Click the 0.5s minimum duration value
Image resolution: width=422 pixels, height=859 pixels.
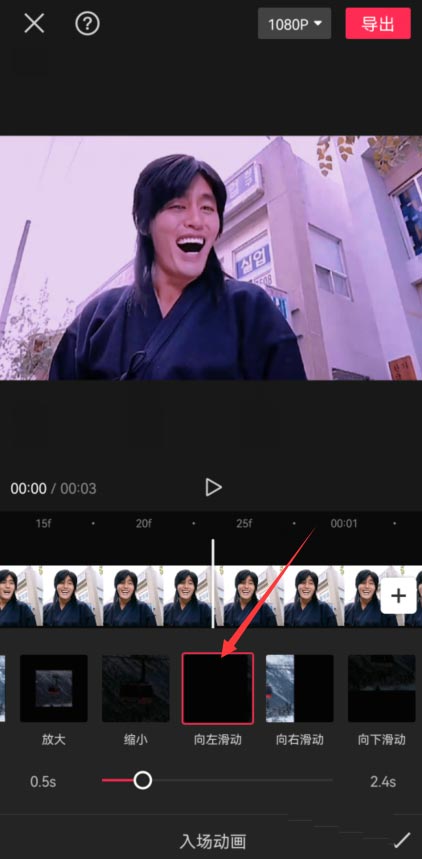coord(43,781)
